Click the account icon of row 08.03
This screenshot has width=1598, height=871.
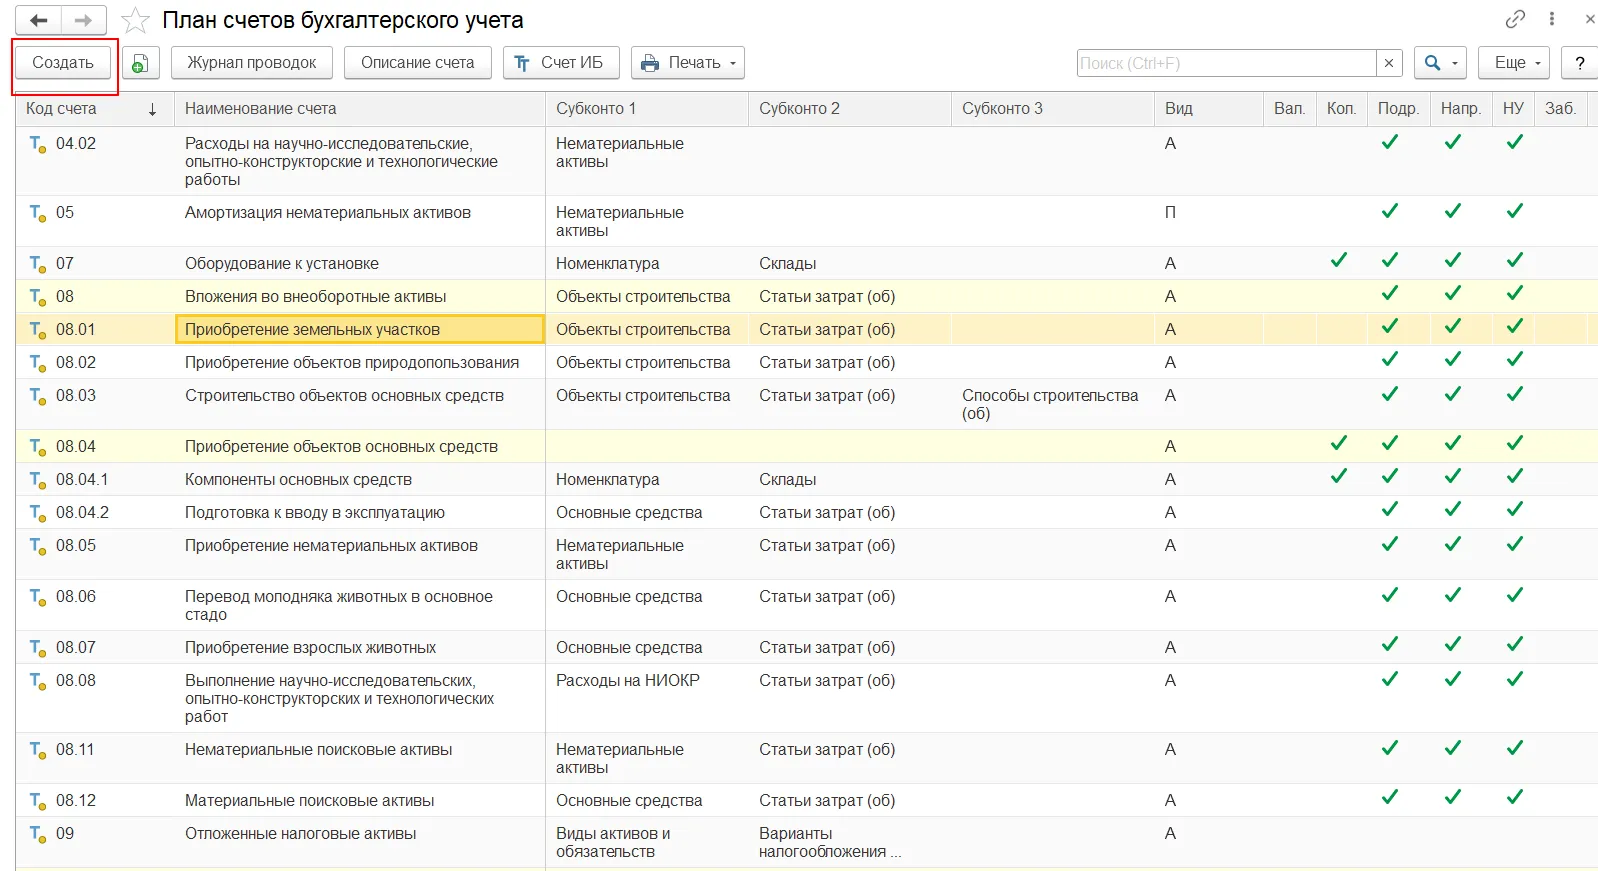pos(38,396)
